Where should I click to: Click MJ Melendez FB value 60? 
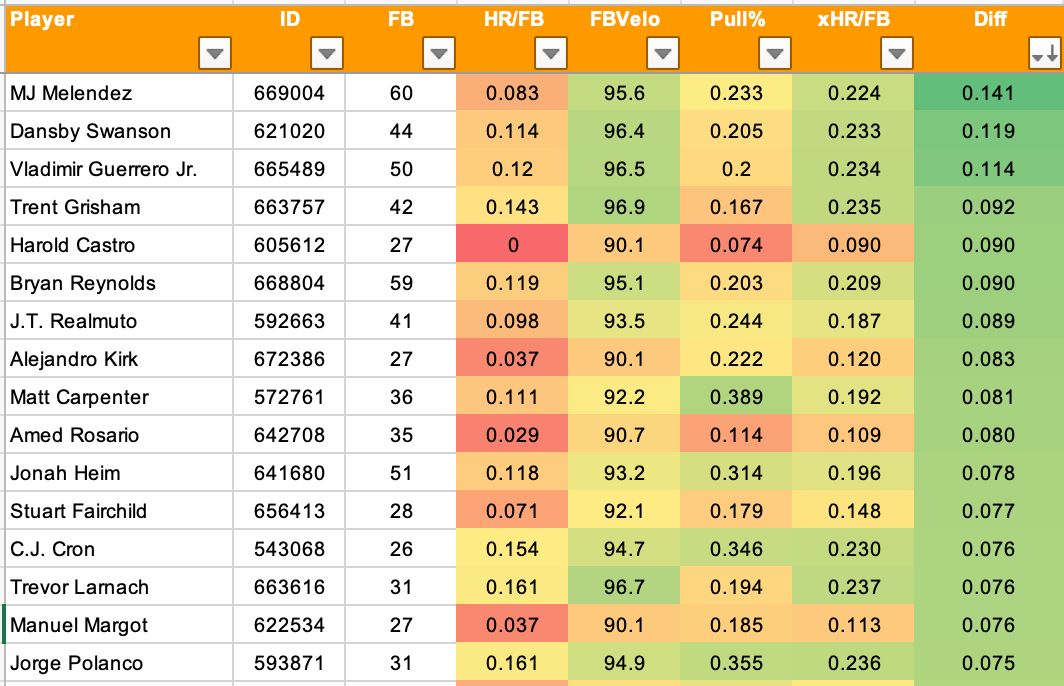(401, 92)
